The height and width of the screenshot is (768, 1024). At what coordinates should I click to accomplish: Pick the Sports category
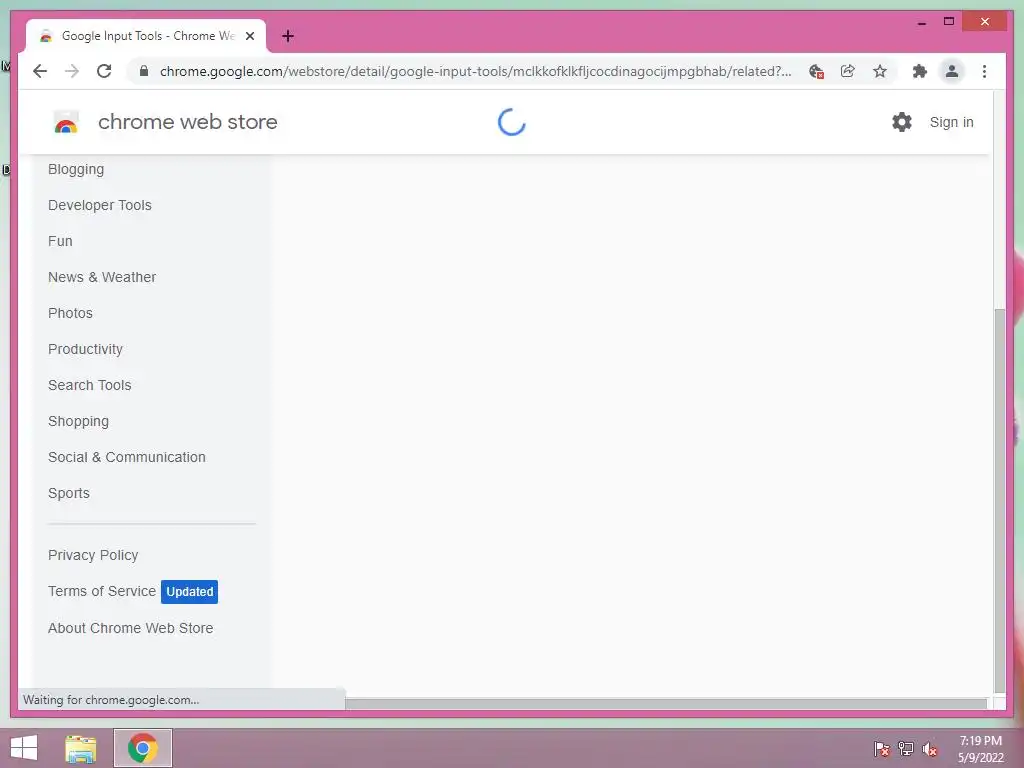coord(69,493)
